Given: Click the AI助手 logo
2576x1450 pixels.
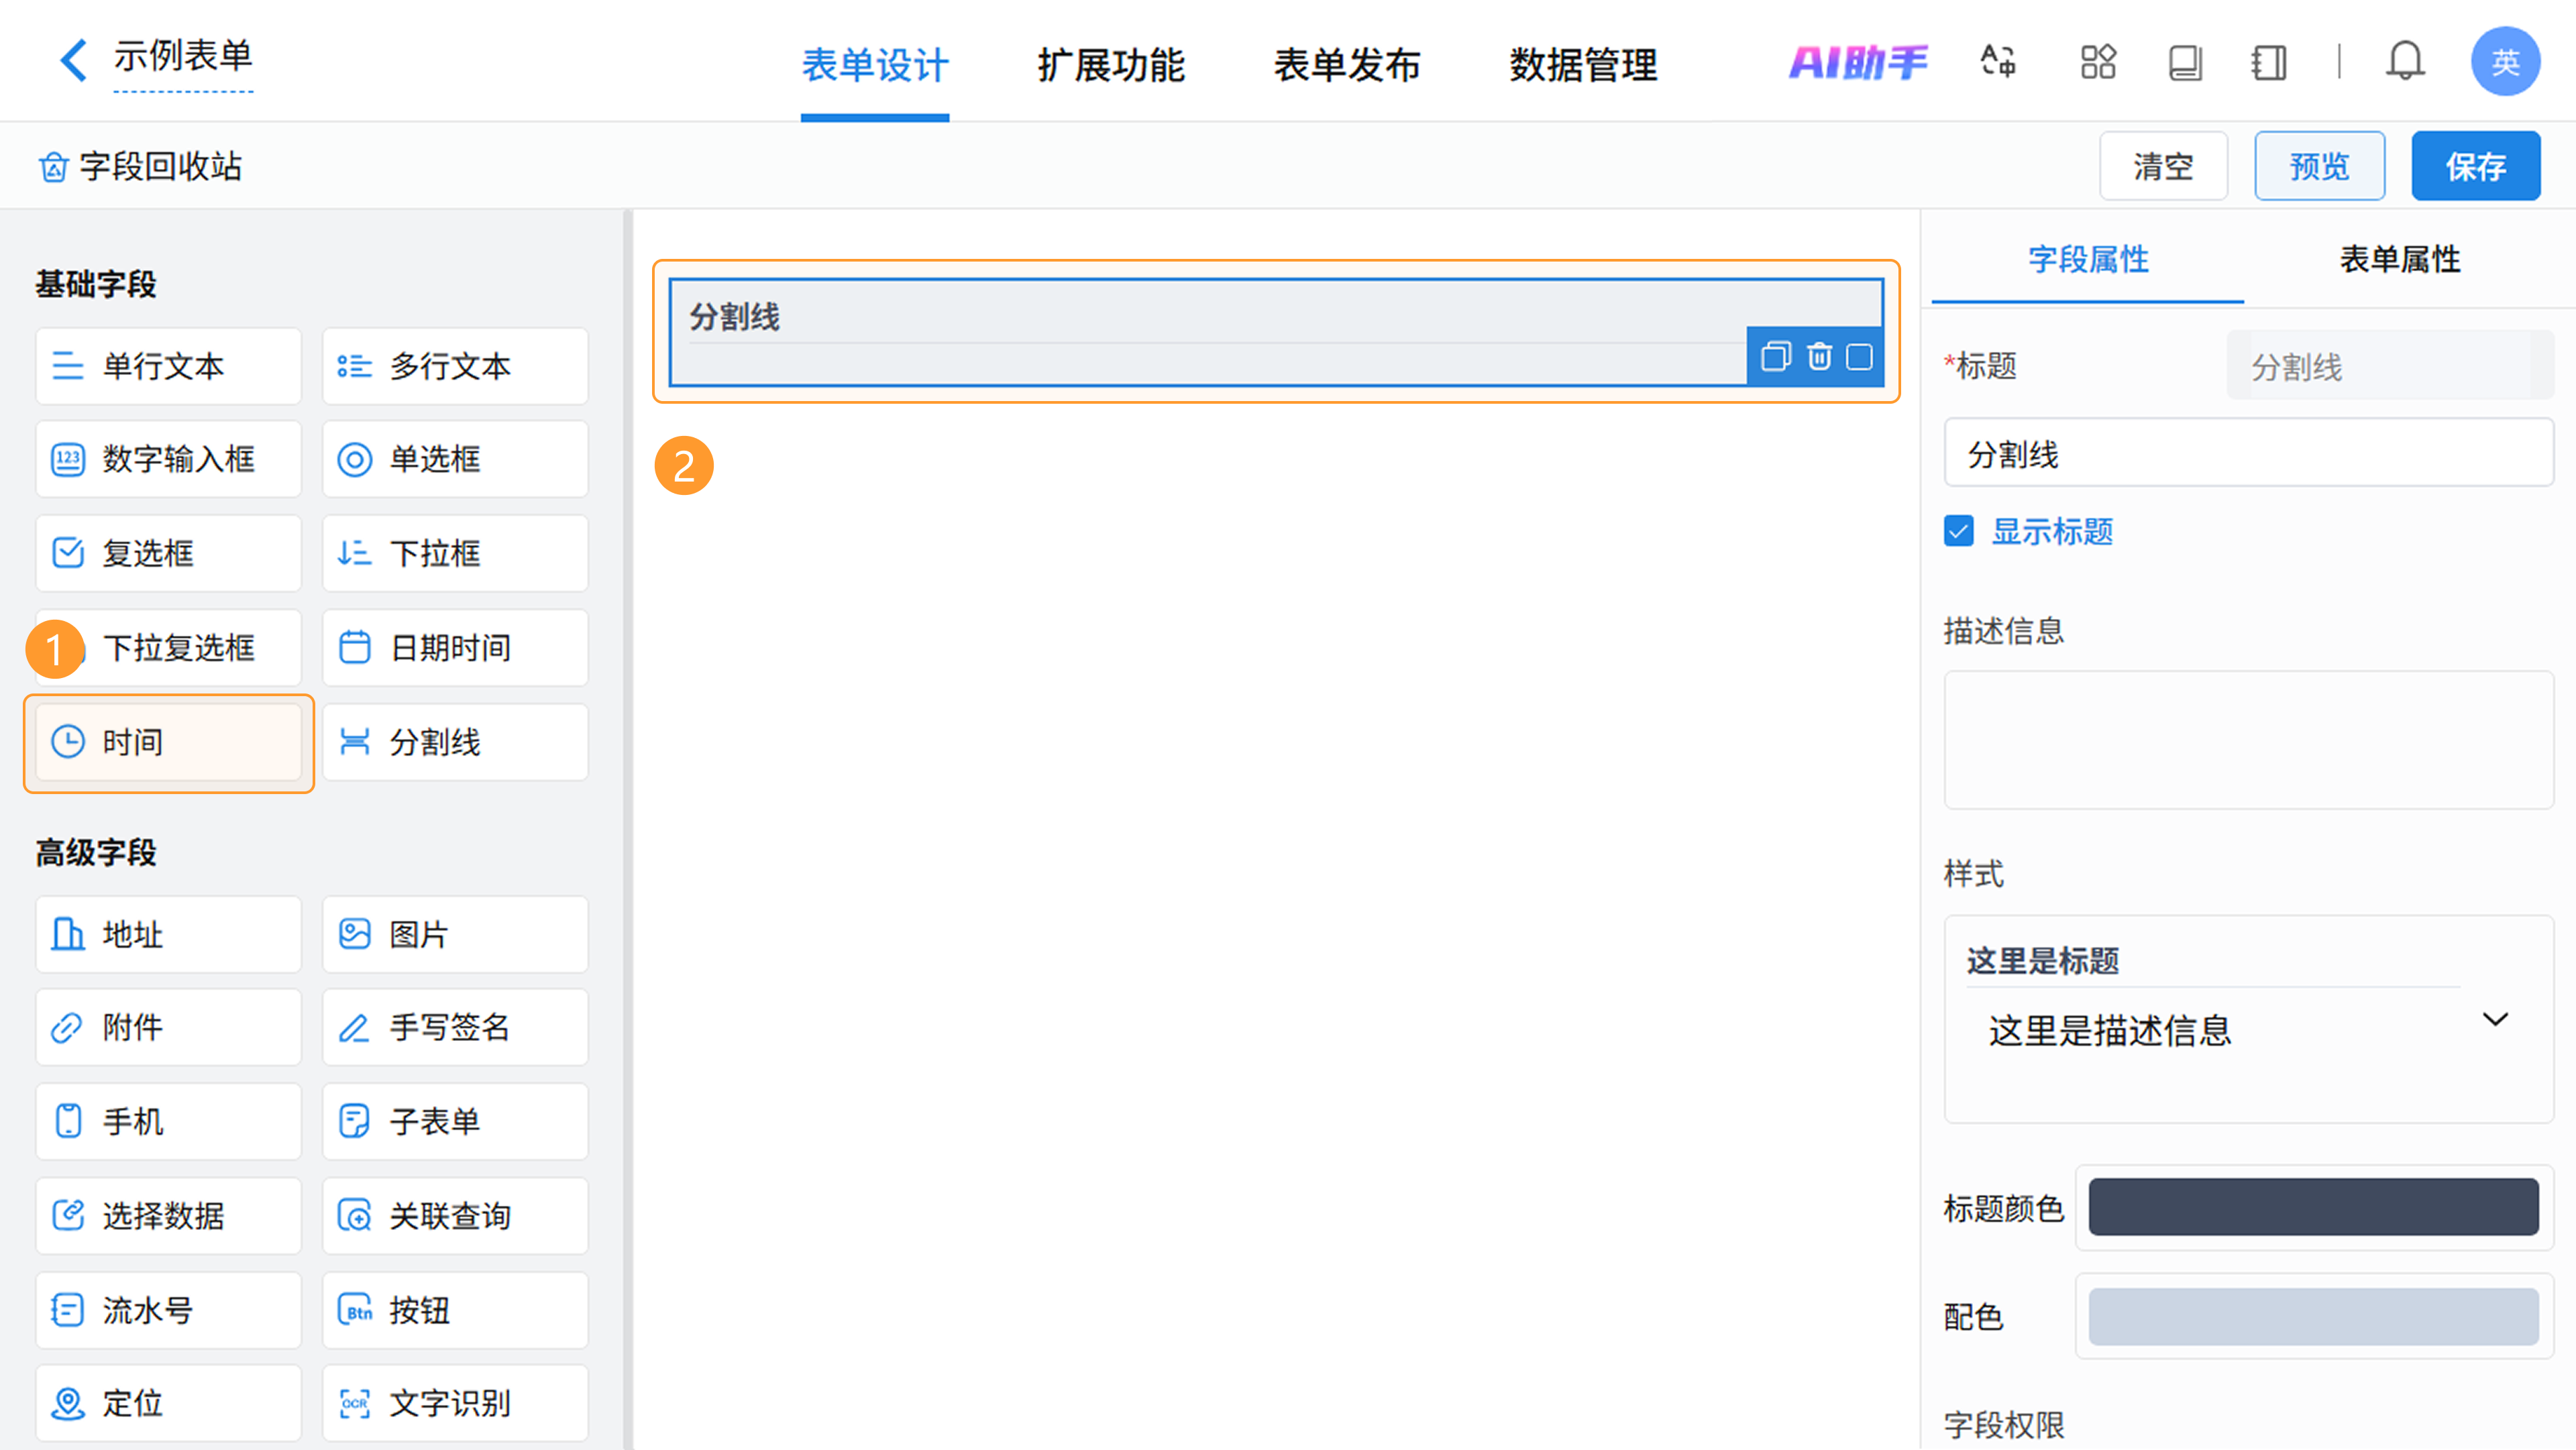Looking at the screenshot, I should [x=1858, y=62].
